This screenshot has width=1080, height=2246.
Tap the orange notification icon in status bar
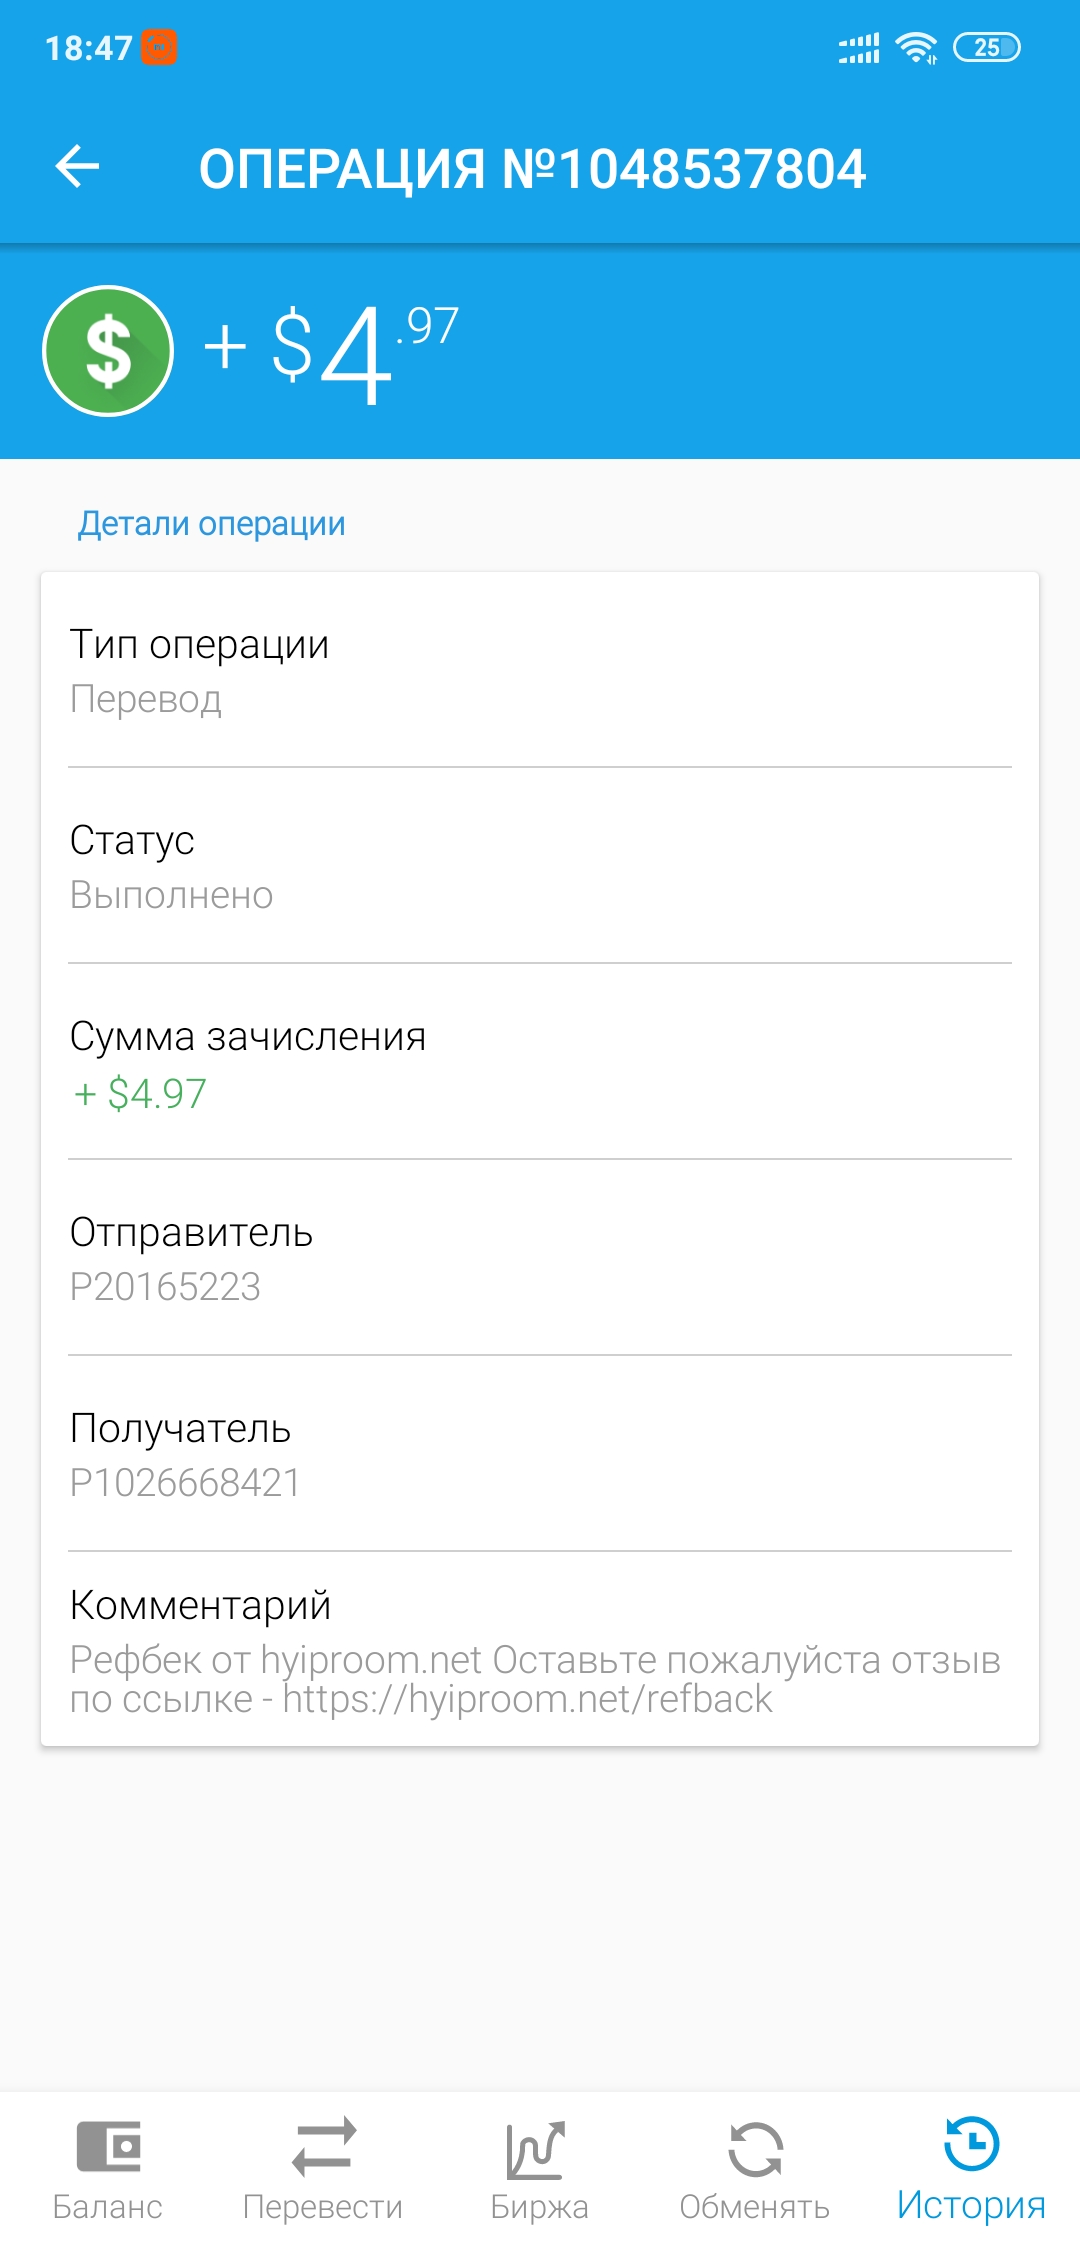point(159,47)
